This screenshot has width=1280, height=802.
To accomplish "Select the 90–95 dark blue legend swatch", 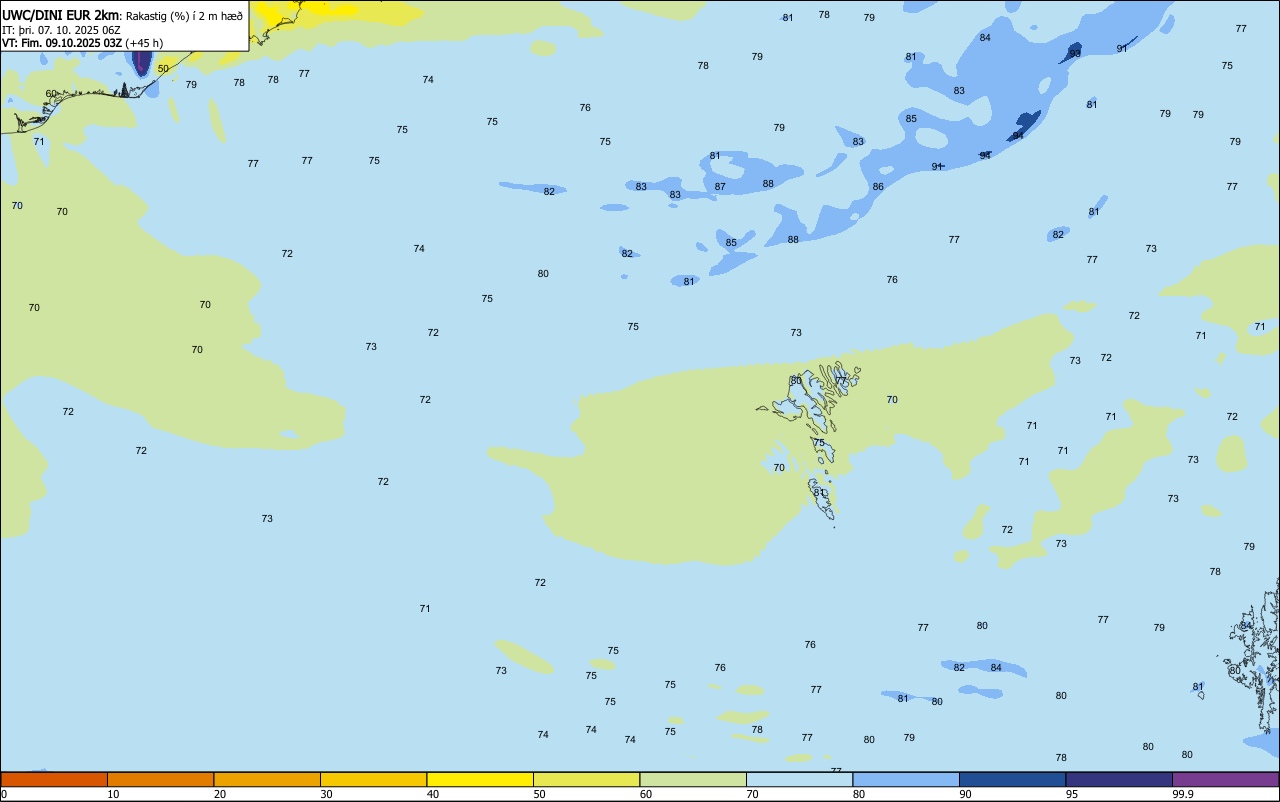I will pyautogui.click(x=1012, y=779).
